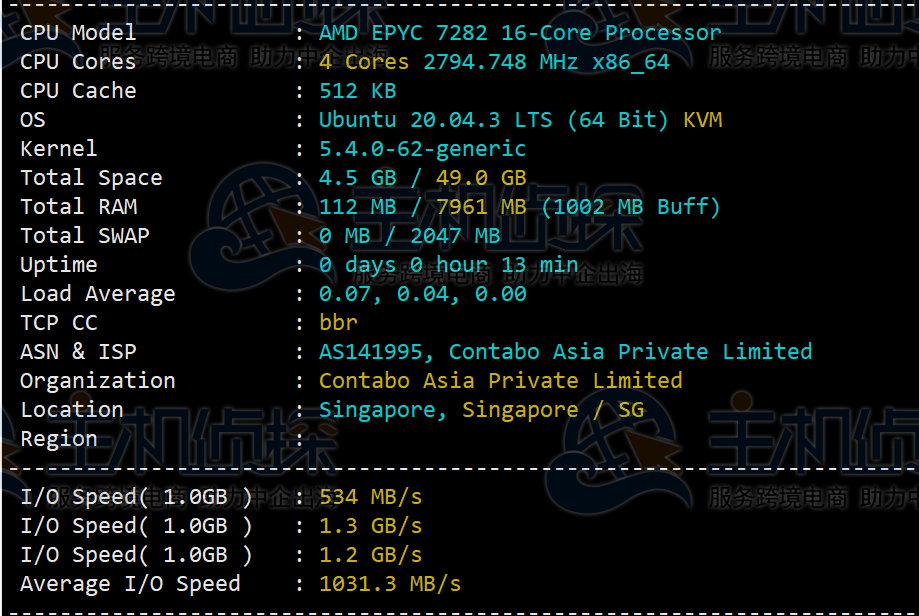Click kernel version 5.4.0-62-generic
The height and width of the screenshot is (616, 919).
tap(422, 149)
